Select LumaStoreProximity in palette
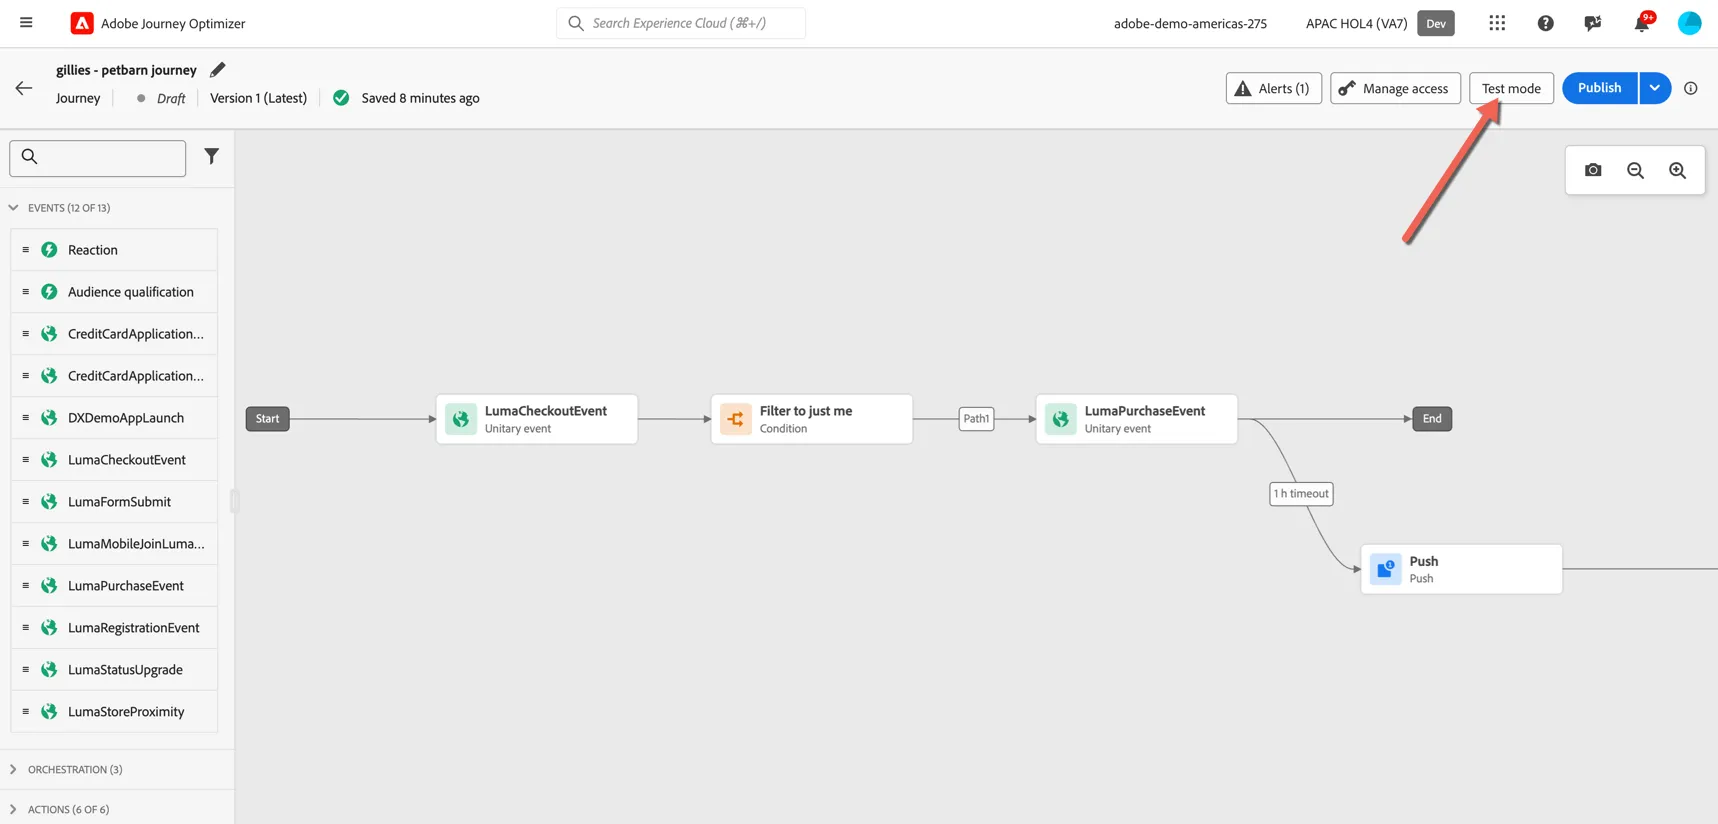This screenshot has height=824, width=1718. [x=114, y=712]
